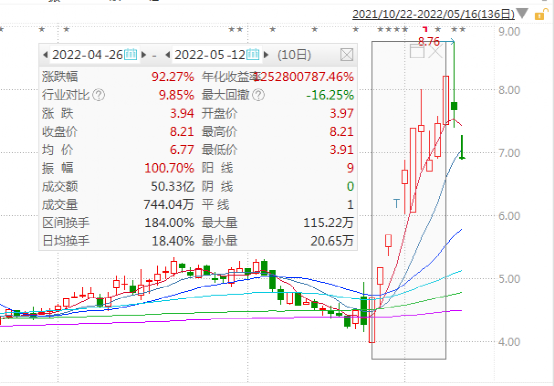Viewport: 554px width, 386px height.
Task: Click the 最大回撤 value -16.25%
Action: tap(330, 95)
